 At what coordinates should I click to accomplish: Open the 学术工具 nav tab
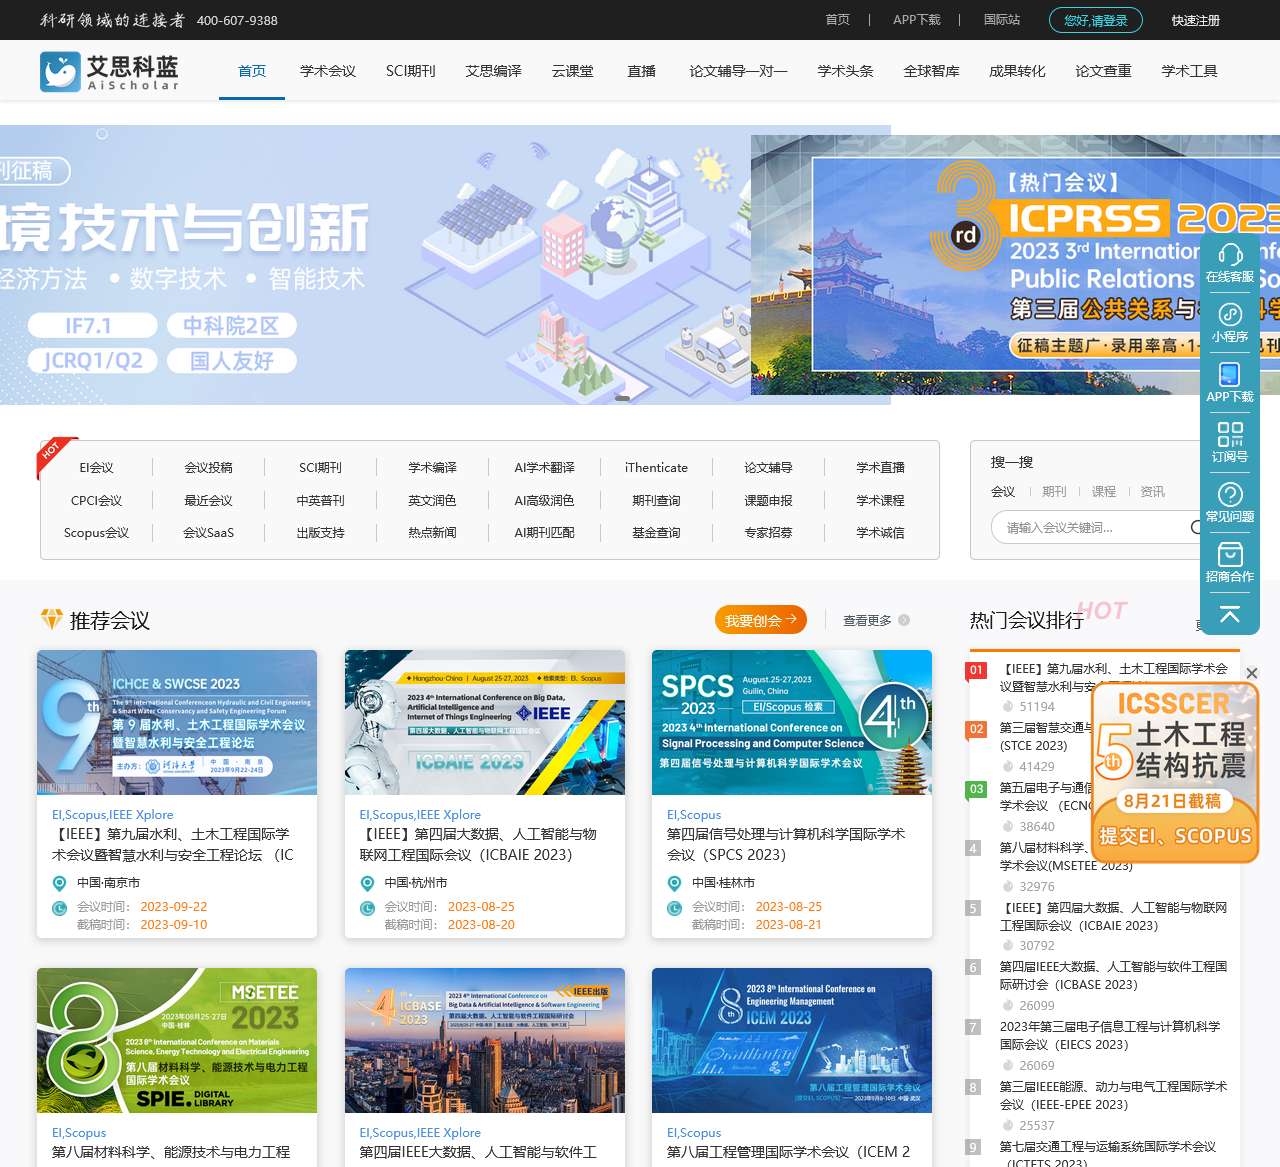coord(1190,71)
